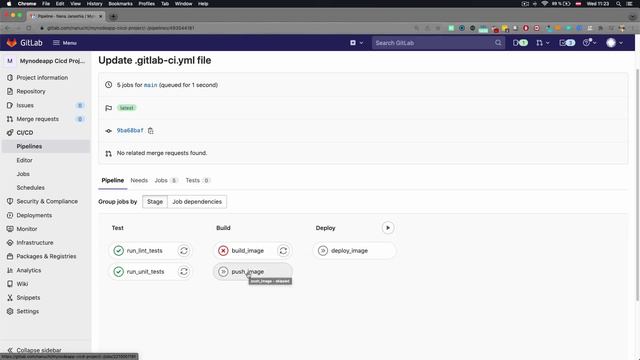640x360 pixels.
Task: Open Schedules in sidebar
Action: click(x=46, y=188)
